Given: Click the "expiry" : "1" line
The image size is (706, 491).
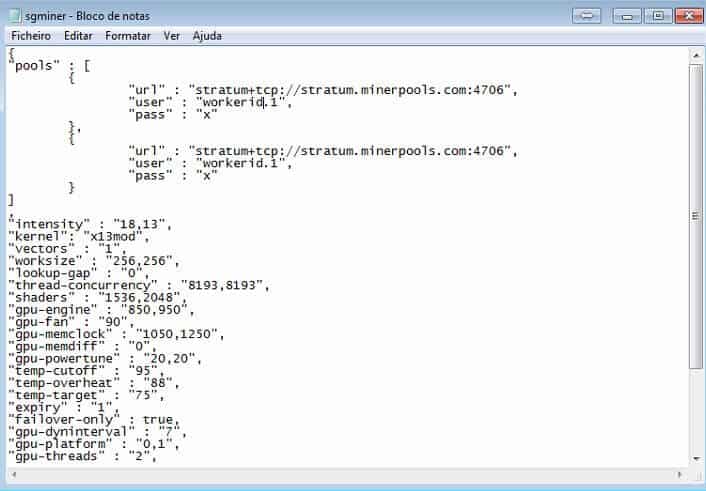Looking at the screenshot, I should [x=64, y=406].
